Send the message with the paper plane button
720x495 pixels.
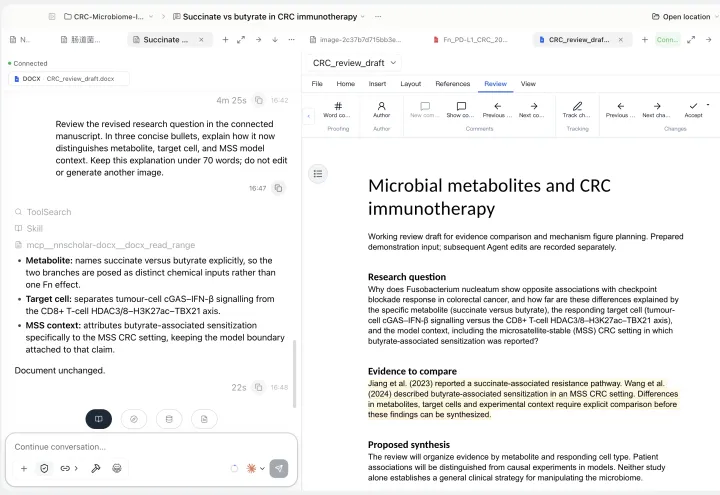pos(279,468)
